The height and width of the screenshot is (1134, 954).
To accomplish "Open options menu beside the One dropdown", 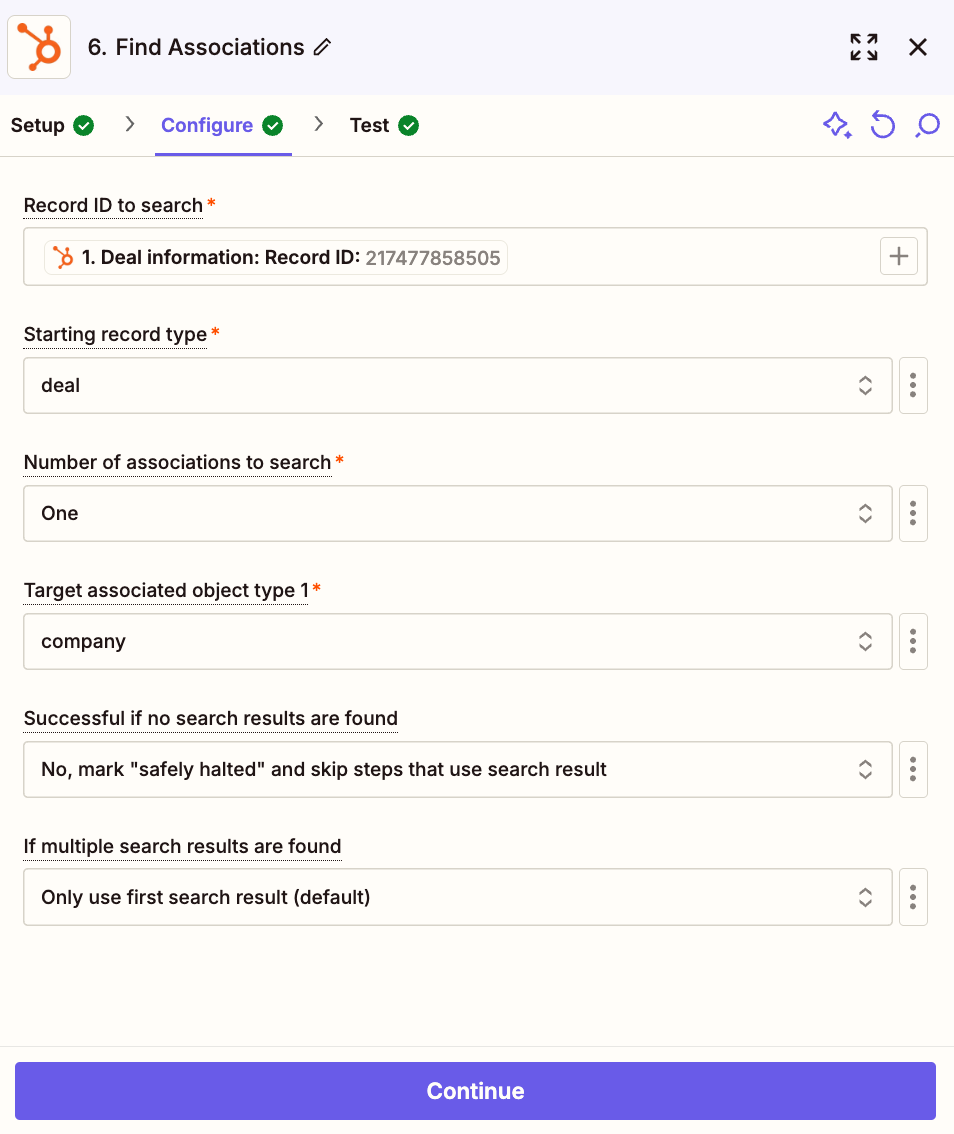I will pyautogui.click(x=913, y=513).
